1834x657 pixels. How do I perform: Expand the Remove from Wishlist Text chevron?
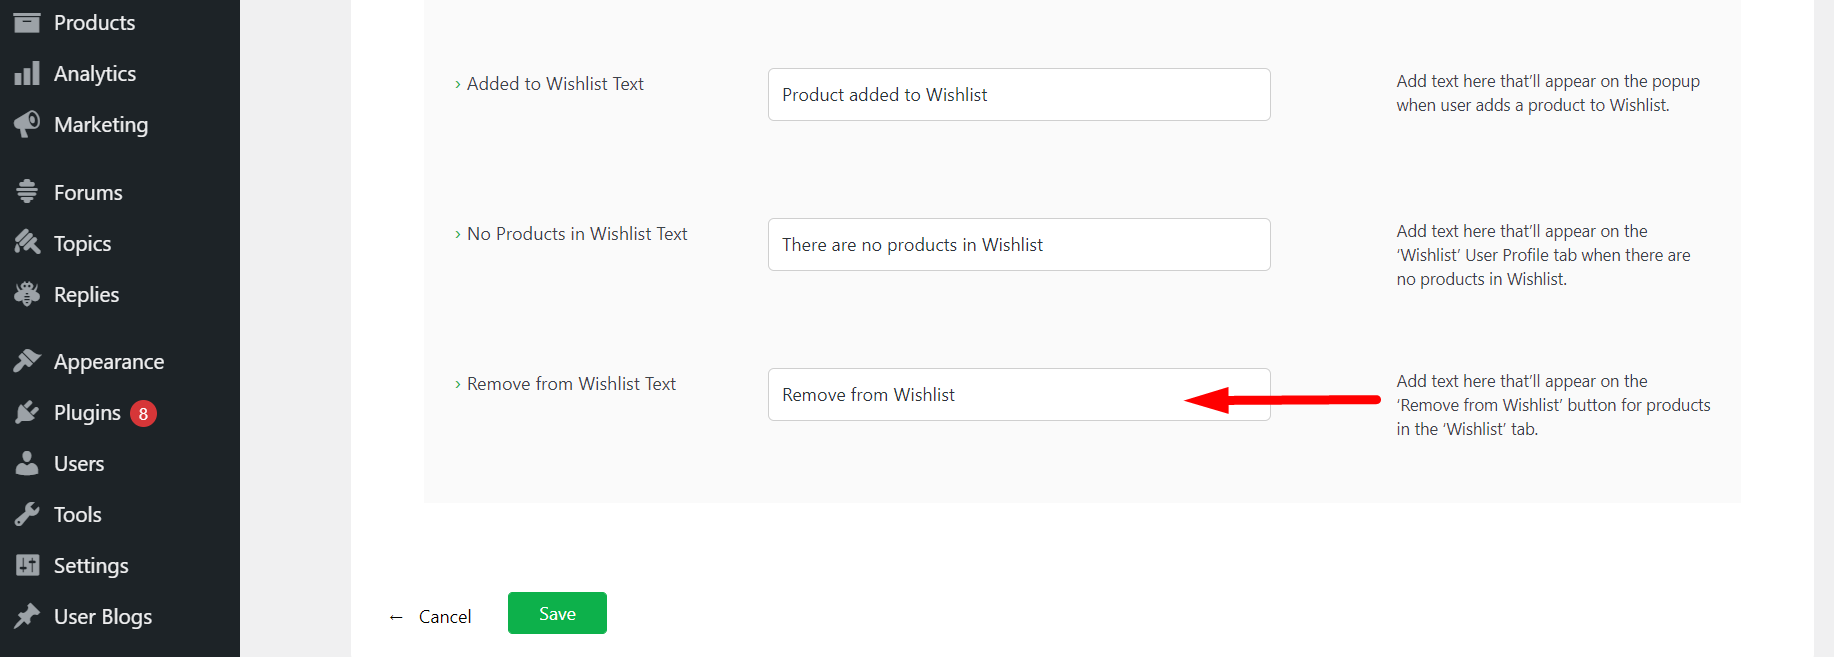(x=457, y=384)
